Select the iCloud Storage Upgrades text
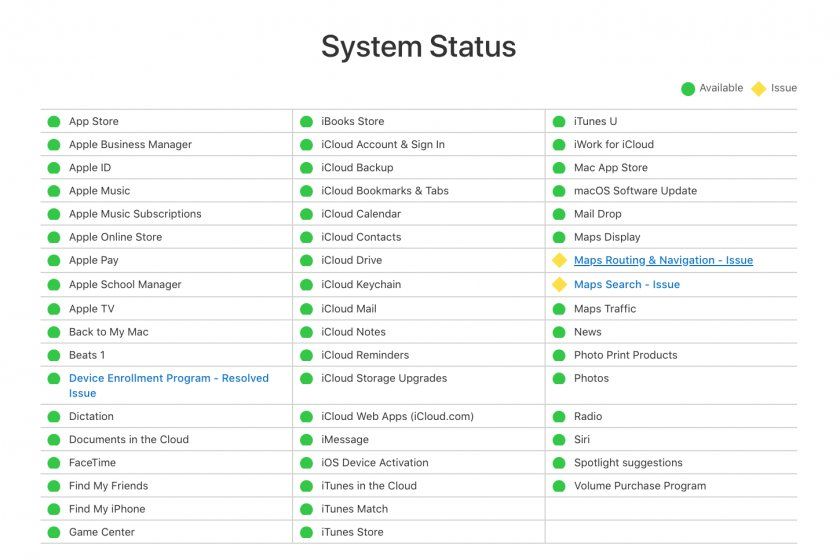 point(384,378)
